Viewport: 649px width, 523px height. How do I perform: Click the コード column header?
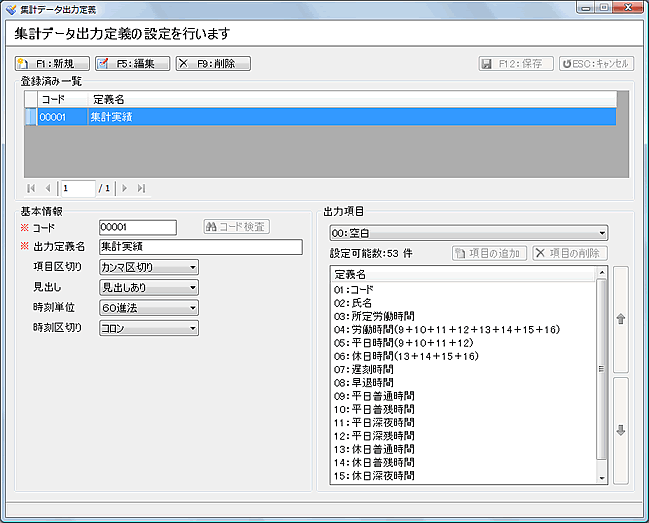point(62,99)
